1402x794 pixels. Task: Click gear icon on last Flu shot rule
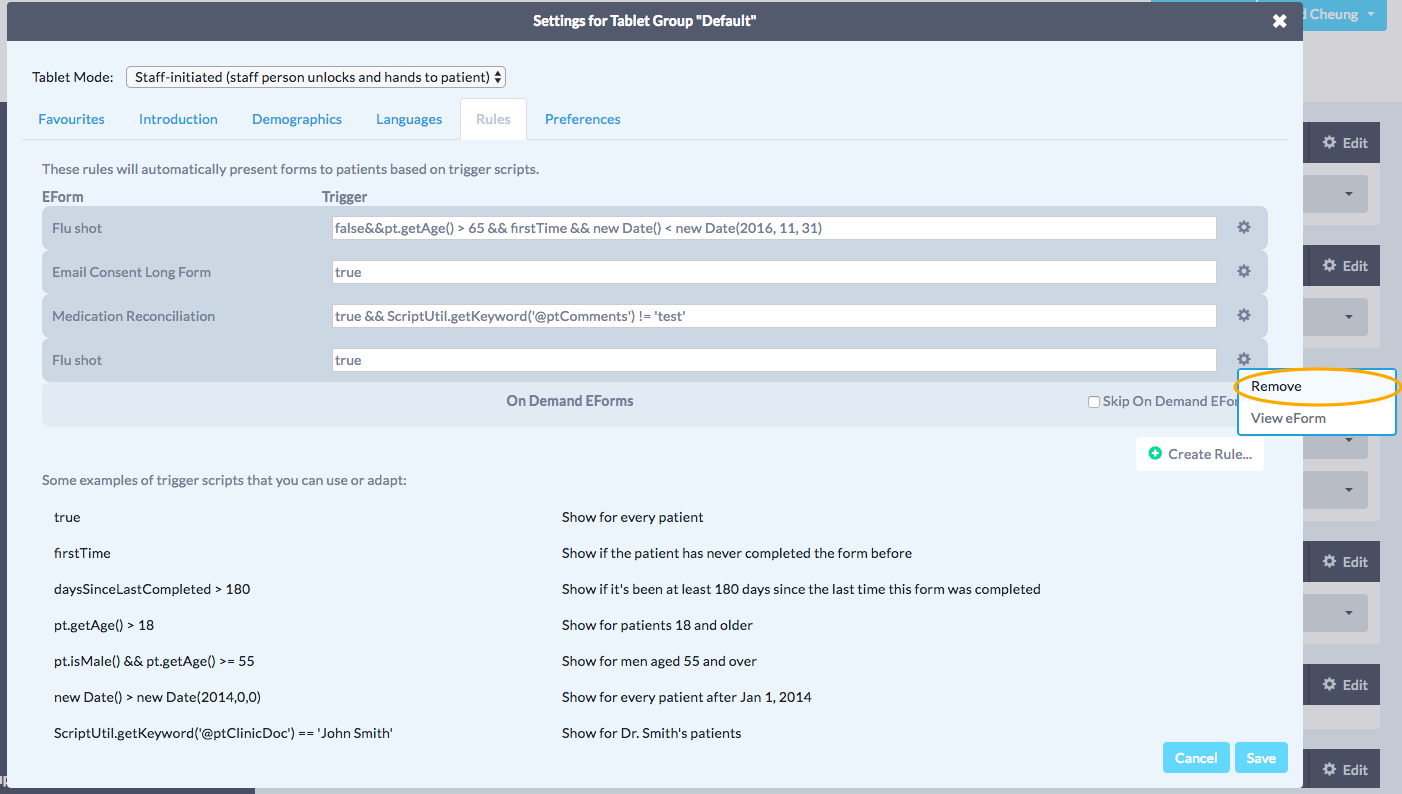1244,360
